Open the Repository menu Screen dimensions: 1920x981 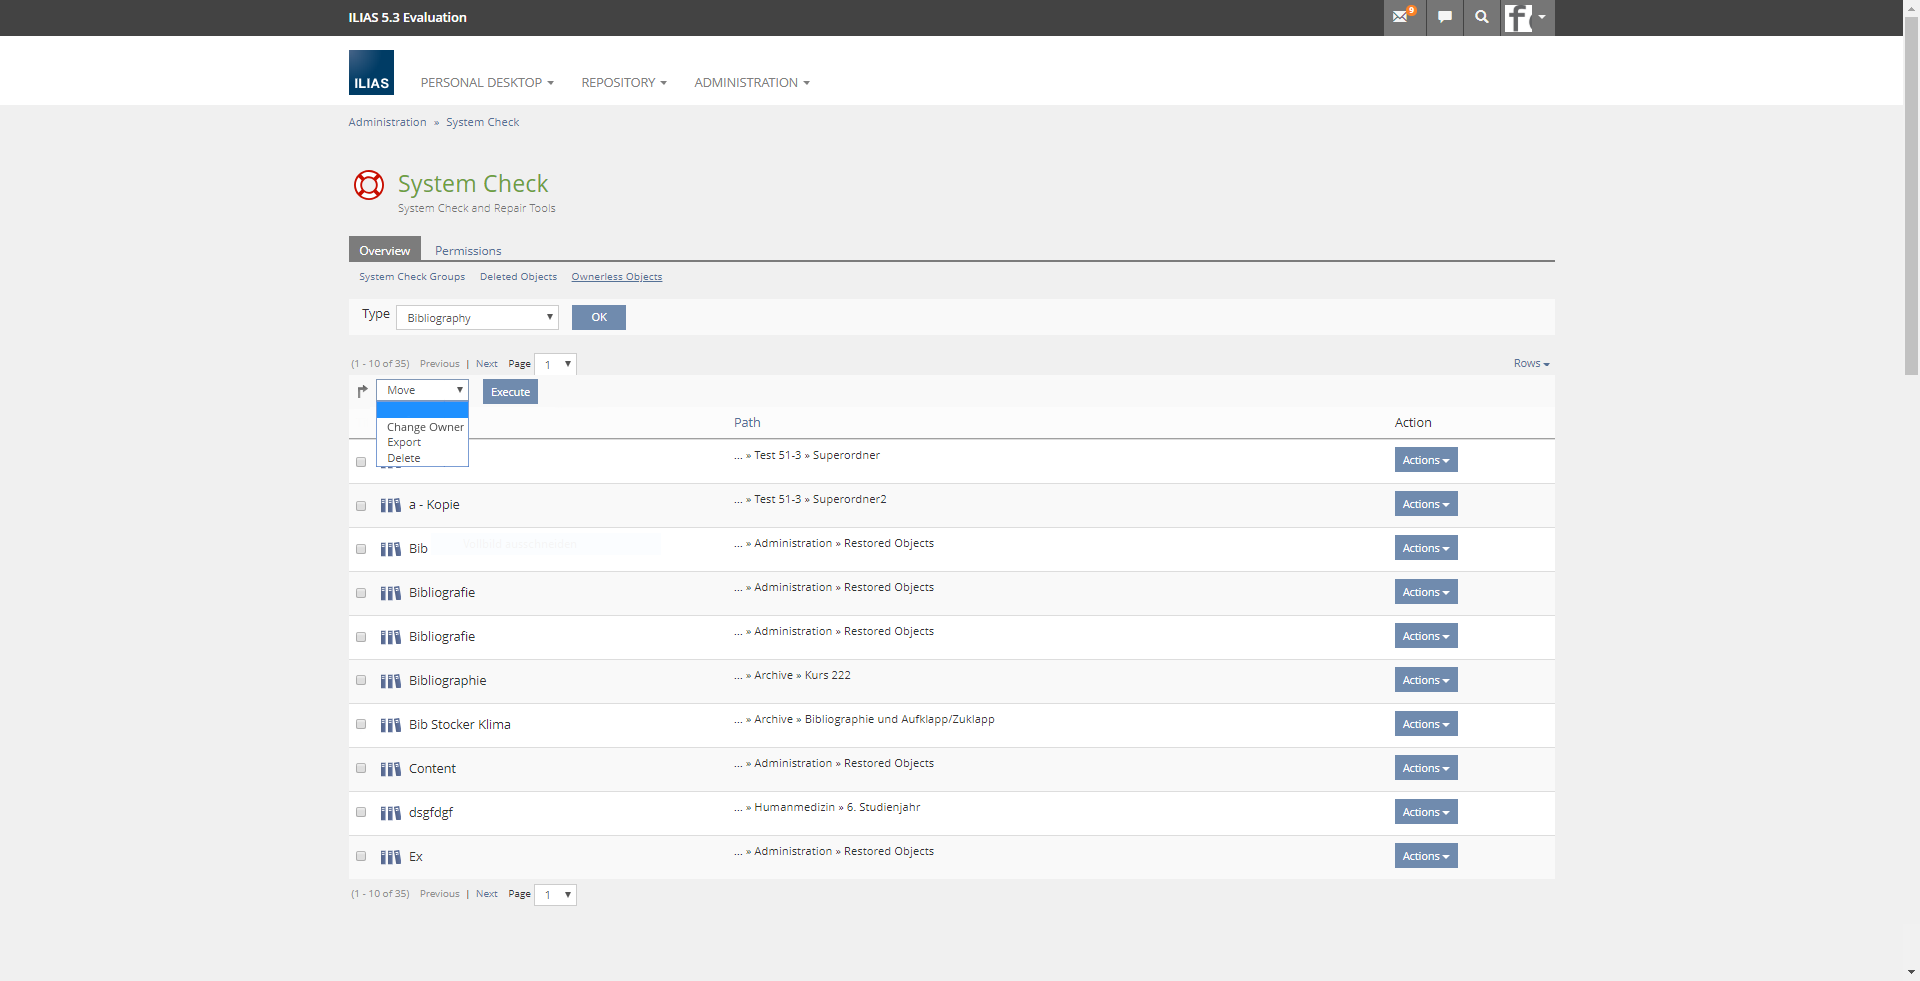pos(623,83)
